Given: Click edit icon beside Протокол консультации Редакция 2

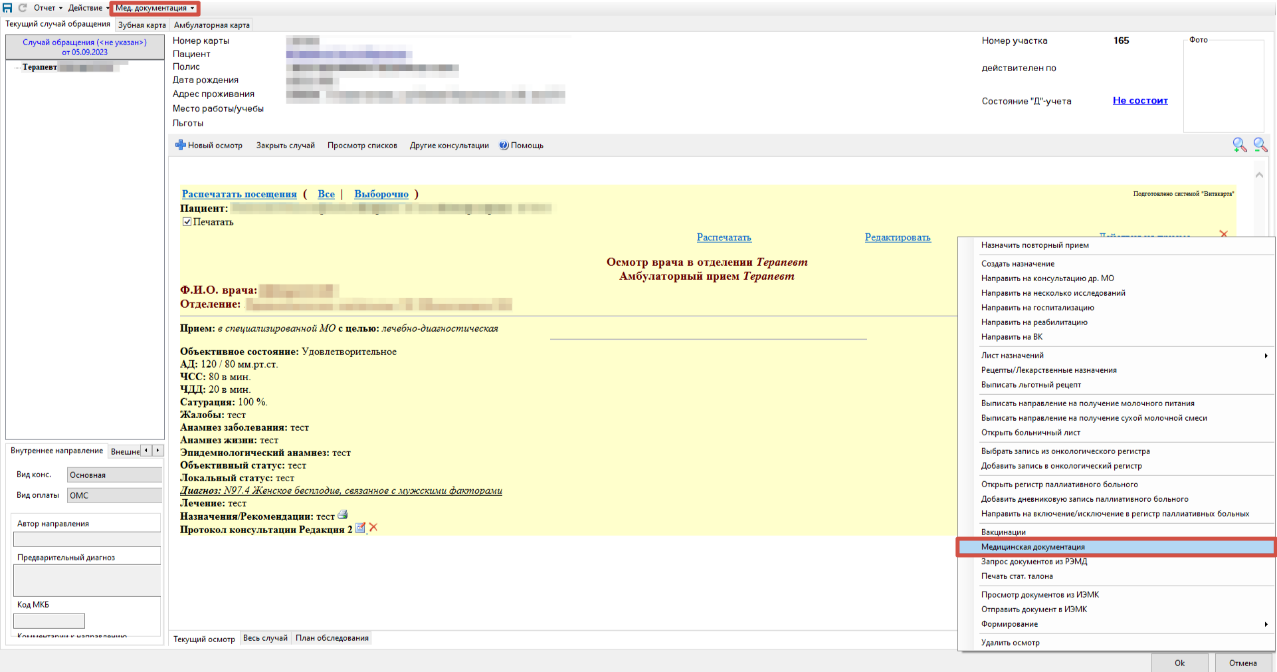Looking at the screenshot, I should point(360,527).
